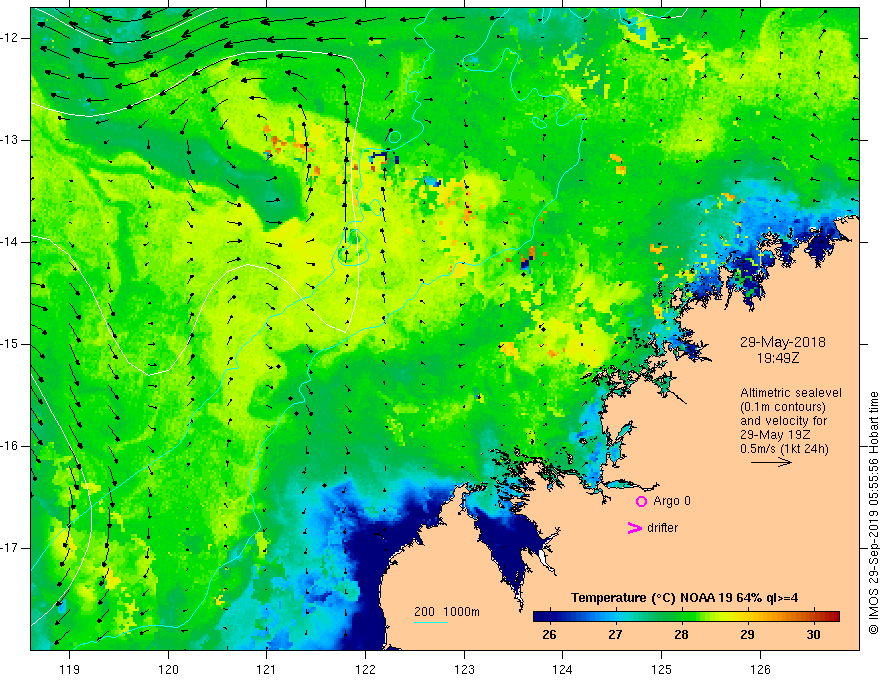Click the longitude axis label 123

coord(464,669)
